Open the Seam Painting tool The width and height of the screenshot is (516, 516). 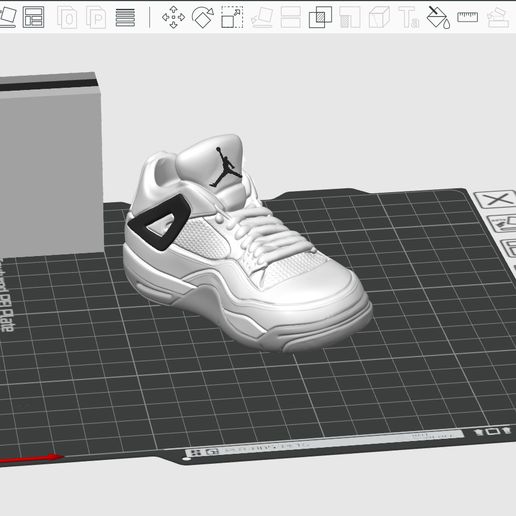click(x=379, y=17)
